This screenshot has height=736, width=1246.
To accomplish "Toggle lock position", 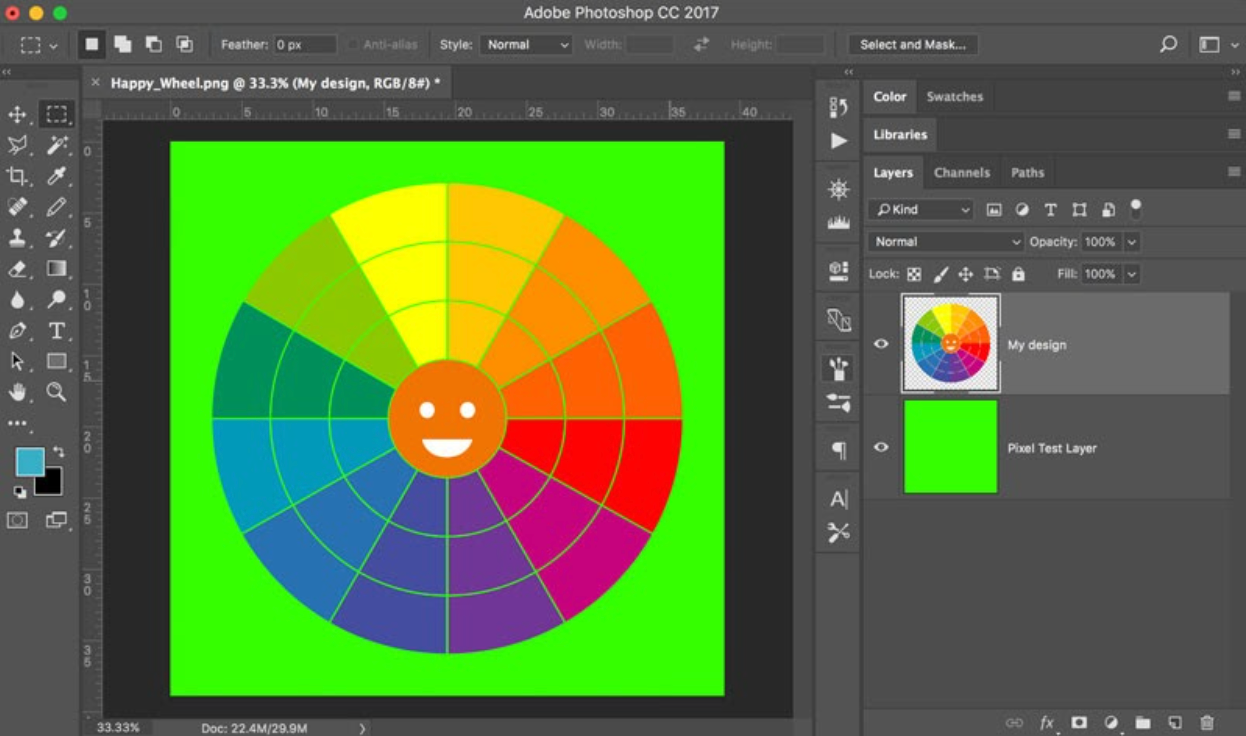I will 966,274.
